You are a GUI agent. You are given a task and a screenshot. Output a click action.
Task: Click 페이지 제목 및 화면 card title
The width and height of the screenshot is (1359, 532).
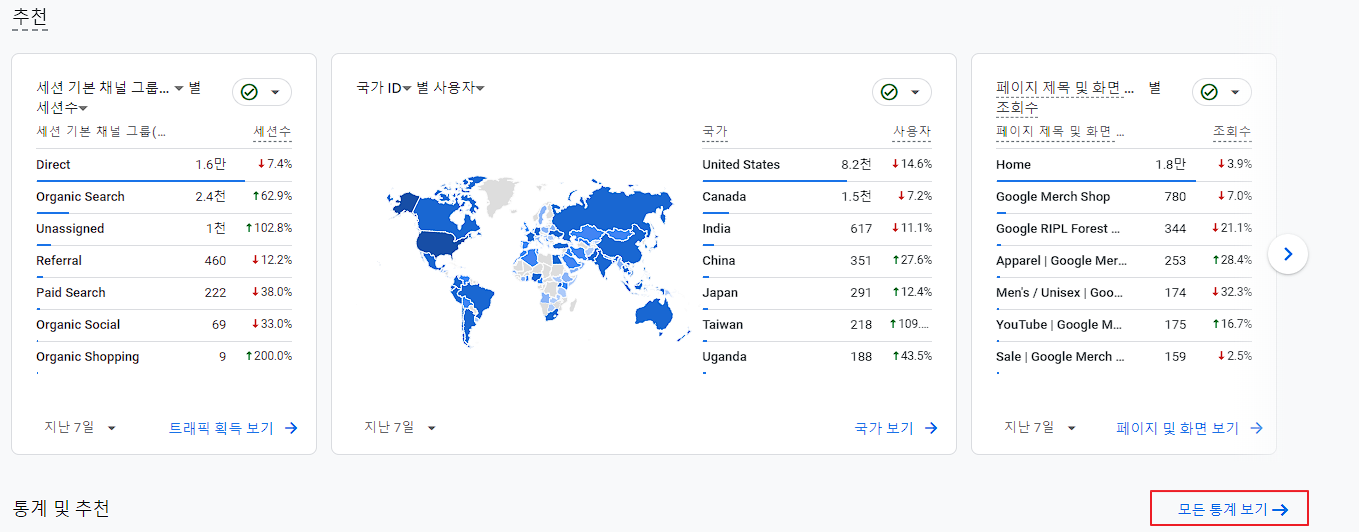[1065, 88]
